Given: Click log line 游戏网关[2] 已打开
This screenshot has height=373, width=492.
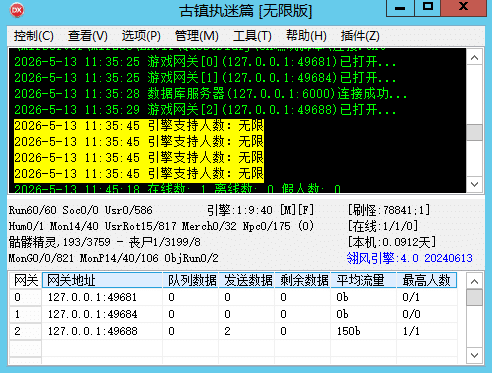Looking at the screenshot, I should click(205, 110).
